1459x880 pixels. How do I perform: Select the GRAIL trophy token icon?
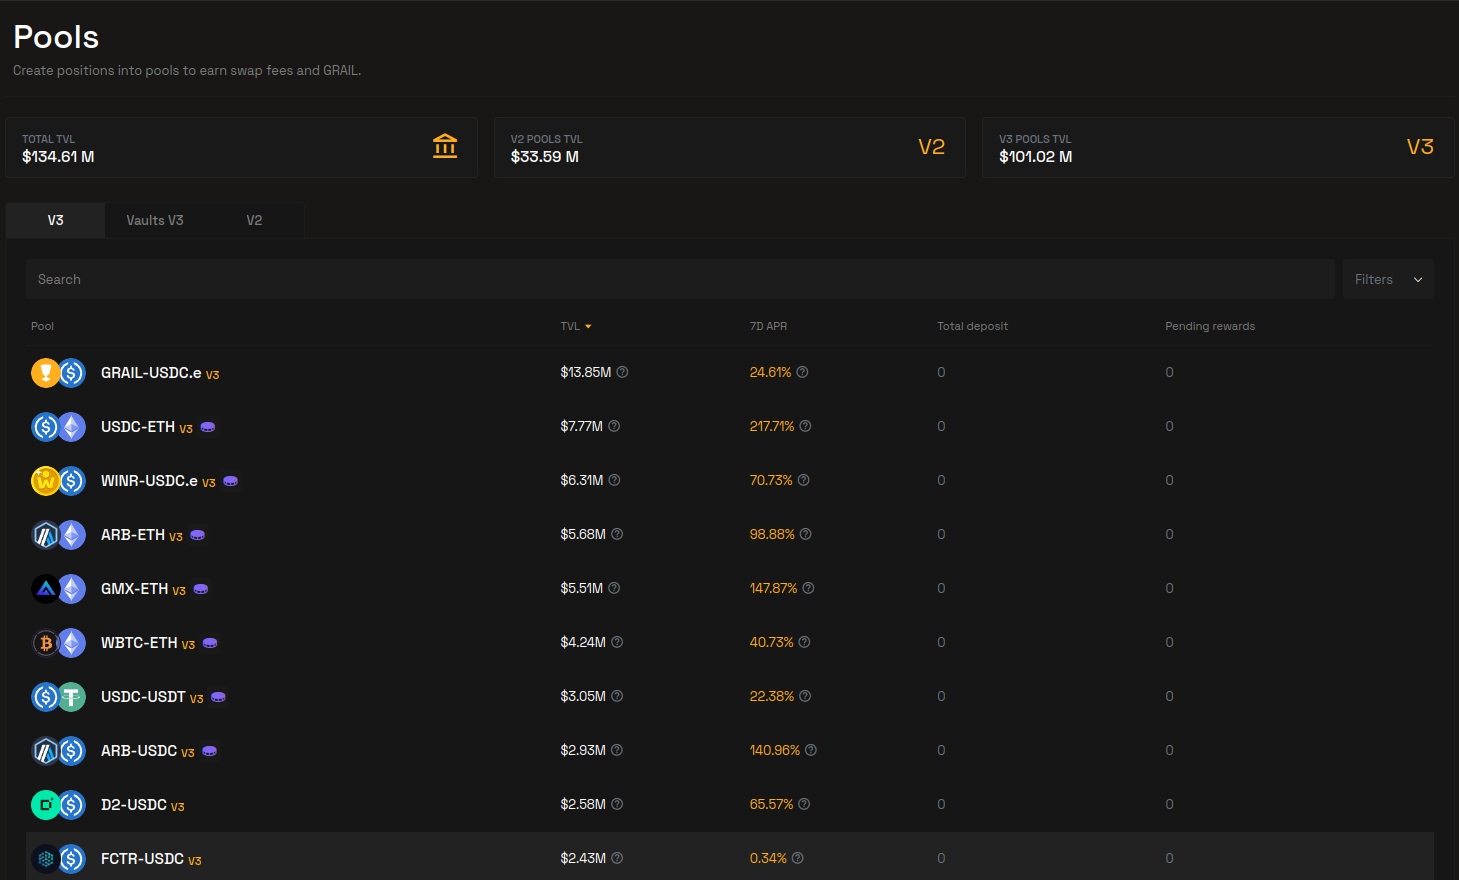(45, 372)
